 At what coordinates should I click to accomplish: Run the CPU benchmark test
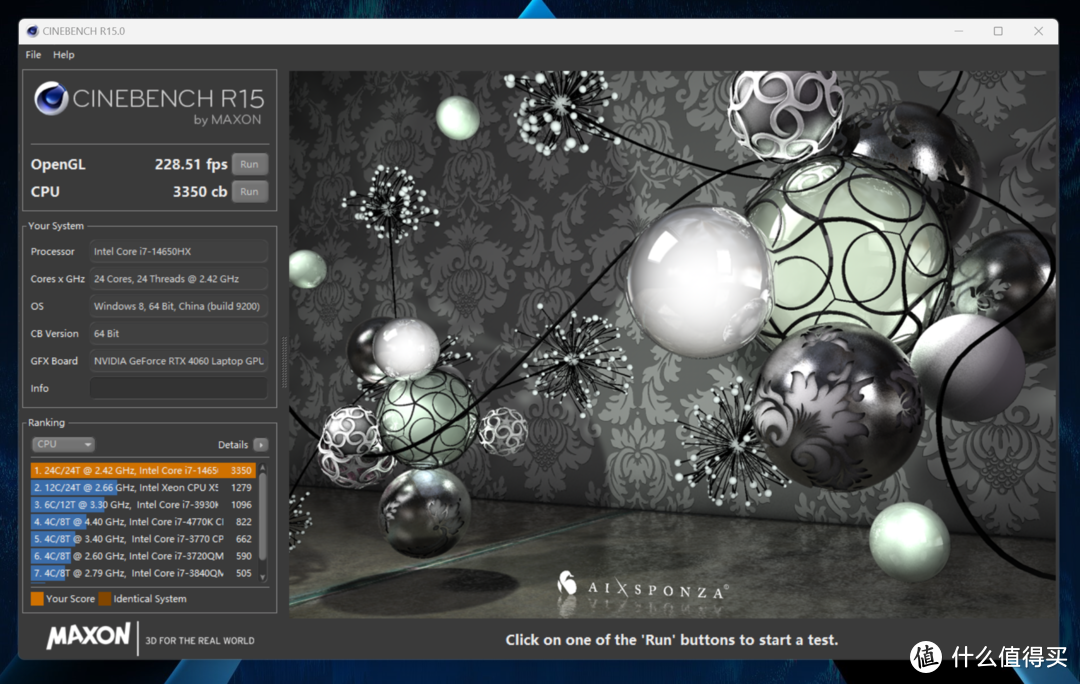(x=249, y=191)
